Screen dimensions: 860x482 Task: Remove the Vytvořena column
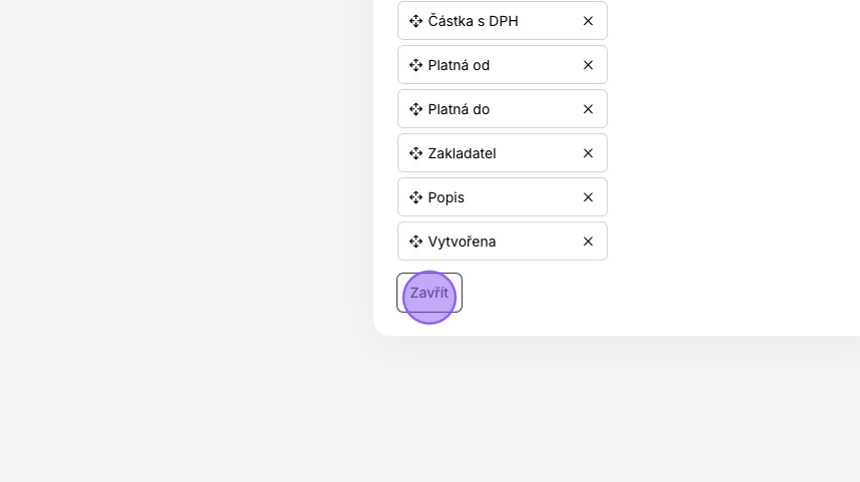coord(588,242)
